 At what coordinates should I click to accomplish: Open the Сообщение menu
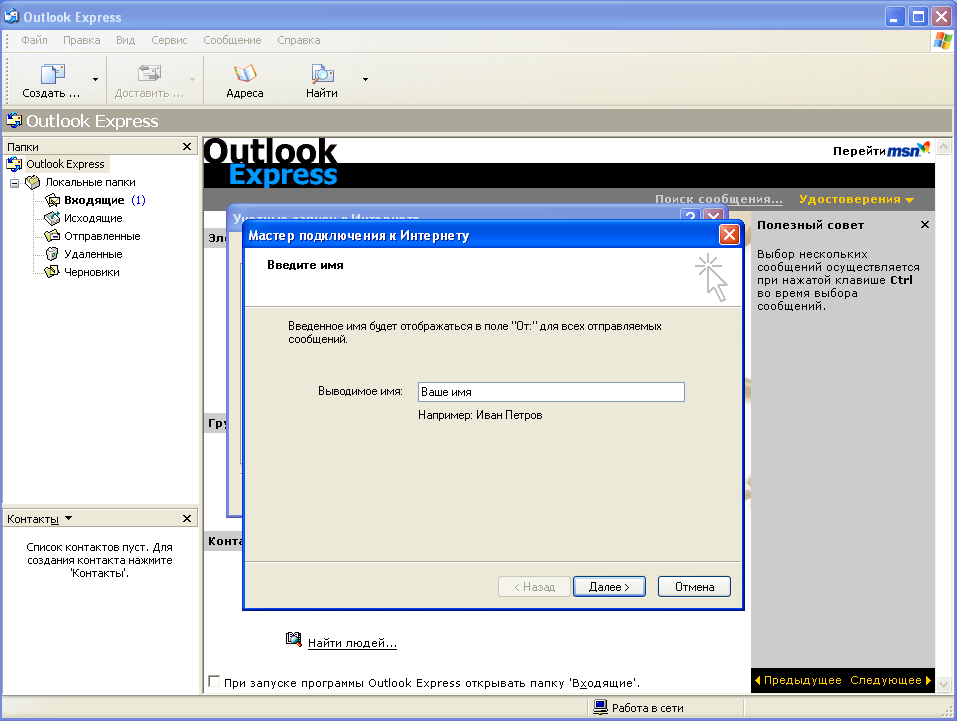232,40
